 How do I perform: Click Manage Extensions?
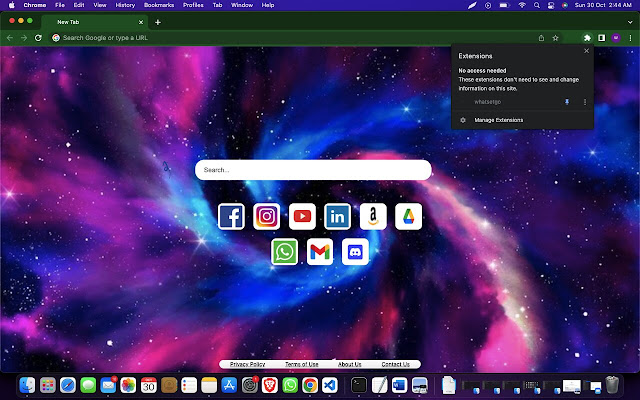[x=498, y=120]
